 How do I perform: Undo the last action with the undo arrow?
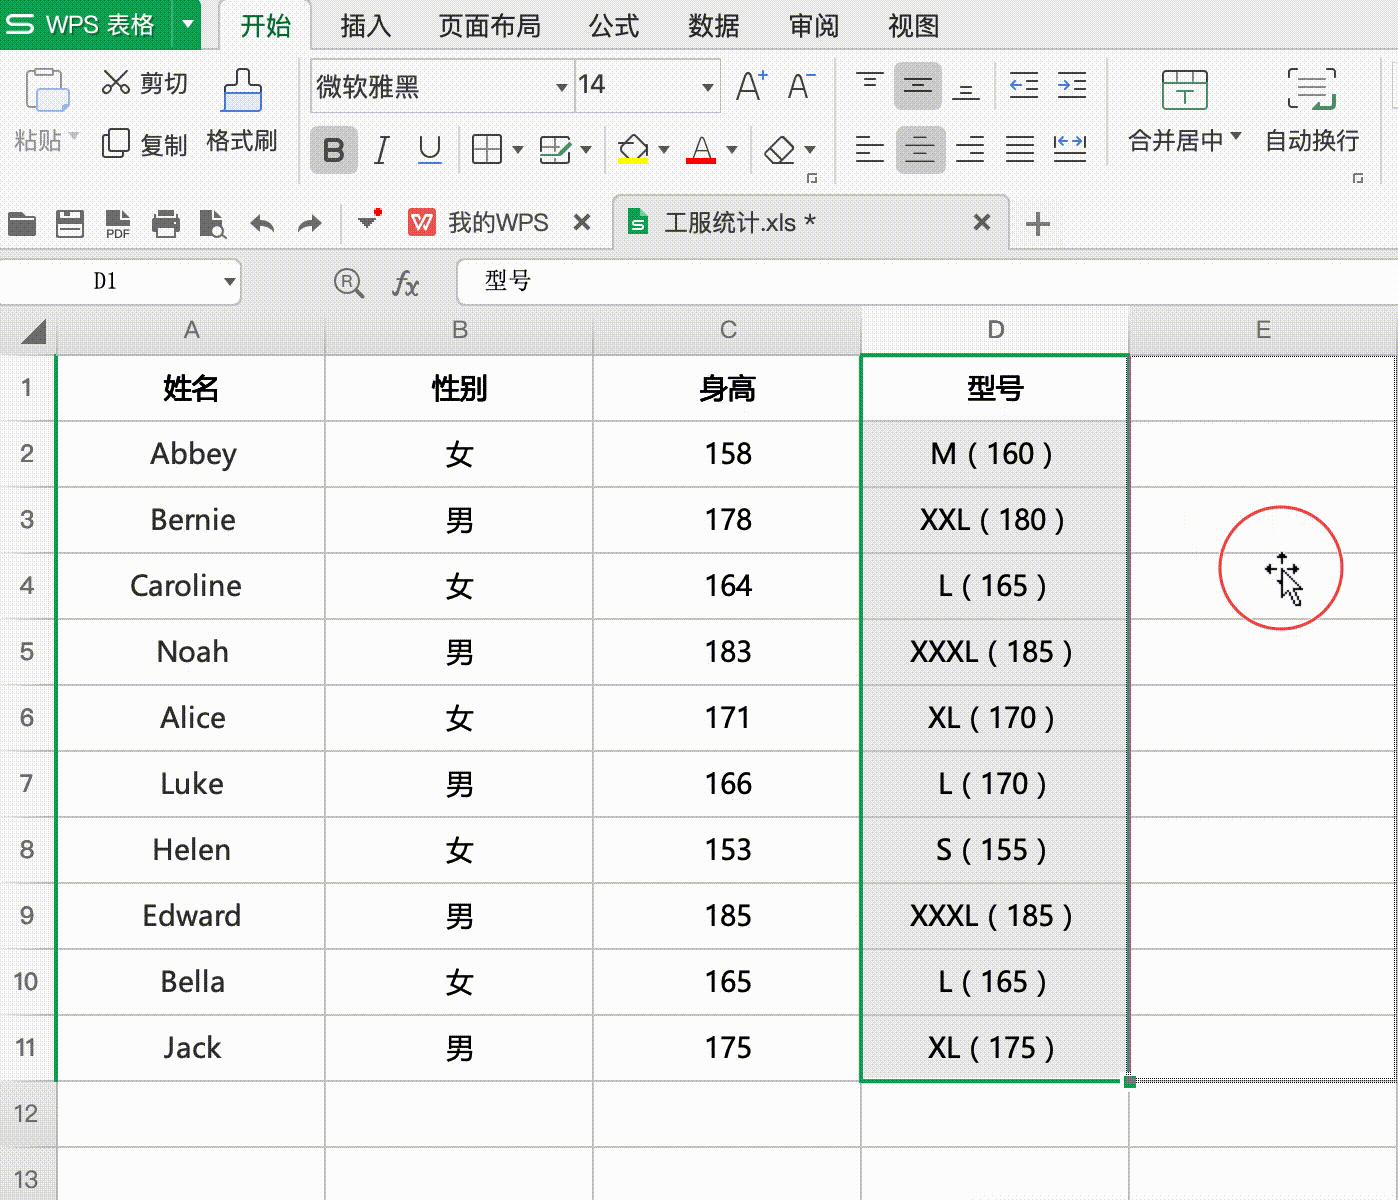click(x=262, y=223)
